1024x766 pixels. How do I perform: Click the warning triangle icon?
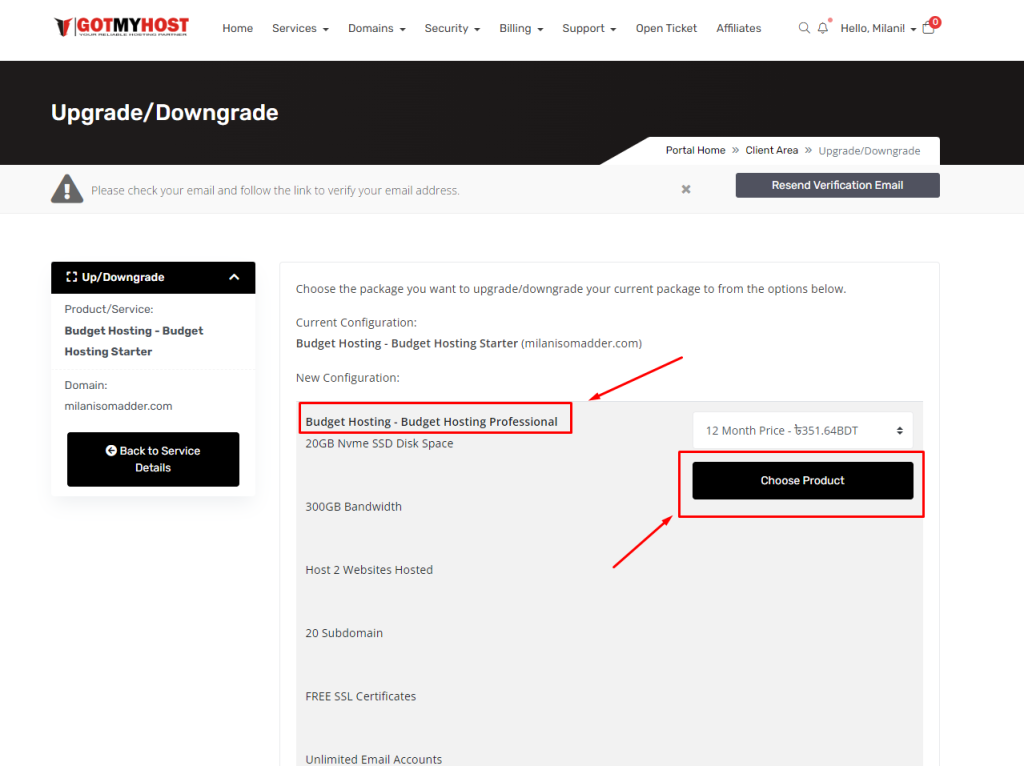(x=67, y=188)
